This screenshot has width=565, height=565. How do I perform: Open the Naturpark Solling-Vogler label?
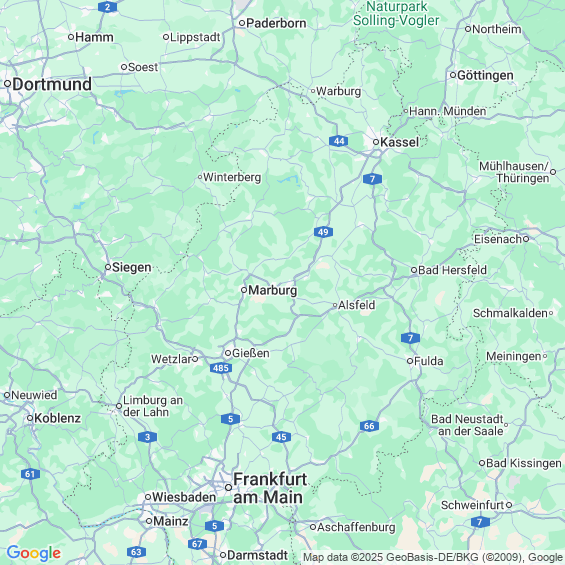(396, 14)
